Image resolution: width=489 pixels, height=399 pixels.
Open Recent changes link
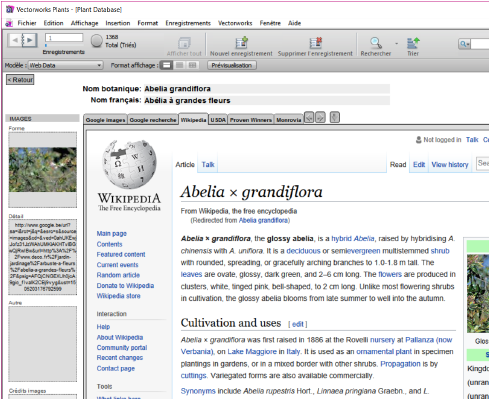tap(120, 358)
